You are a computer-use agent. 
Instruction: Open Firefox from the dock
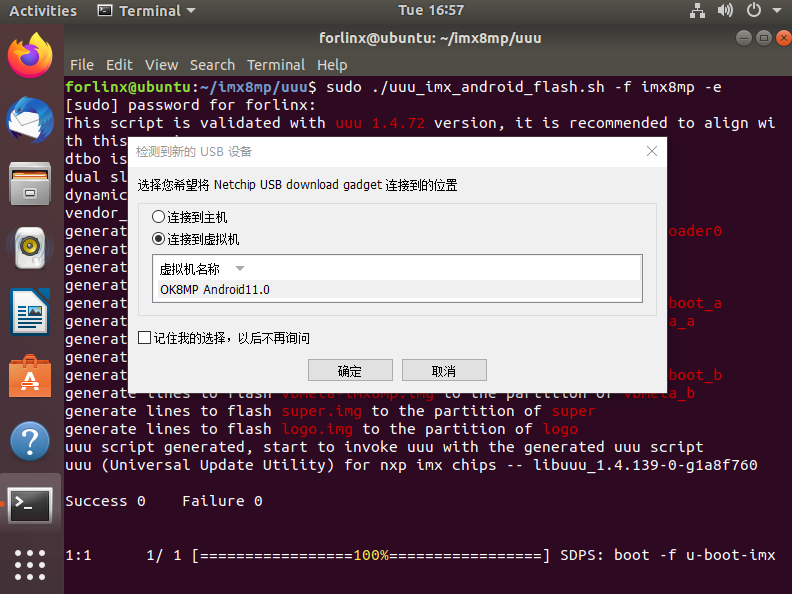tap(30, 56)
